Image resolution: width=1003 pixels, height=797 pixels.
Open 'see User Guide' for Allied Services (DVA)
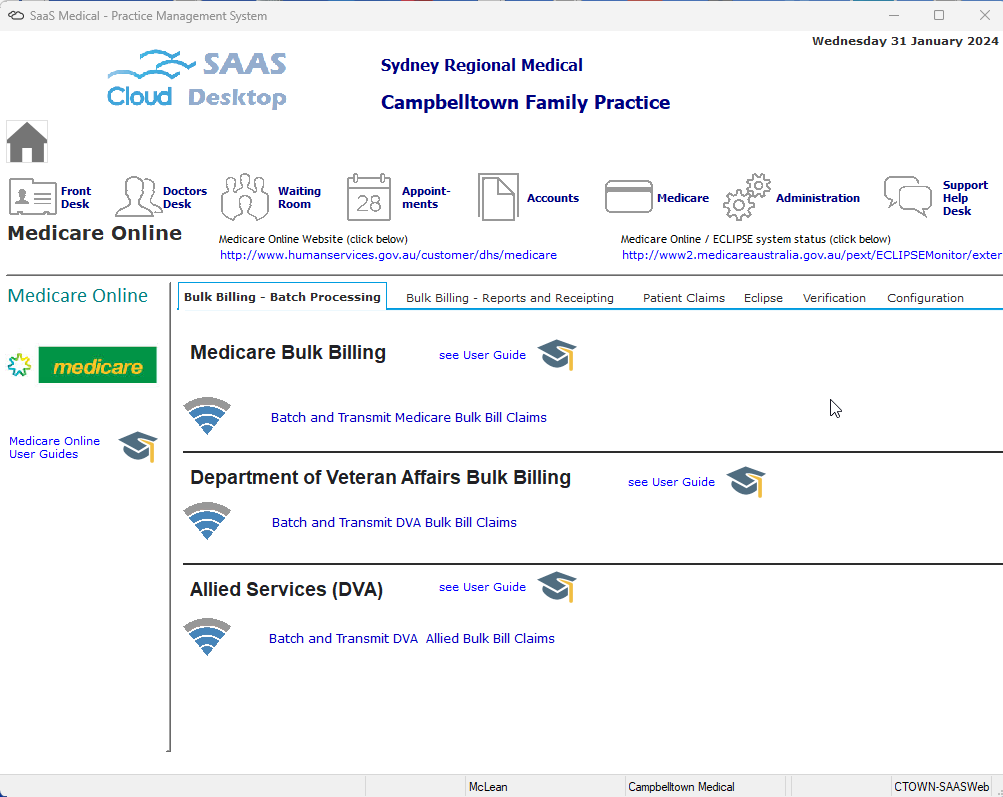tap(482, 587)
